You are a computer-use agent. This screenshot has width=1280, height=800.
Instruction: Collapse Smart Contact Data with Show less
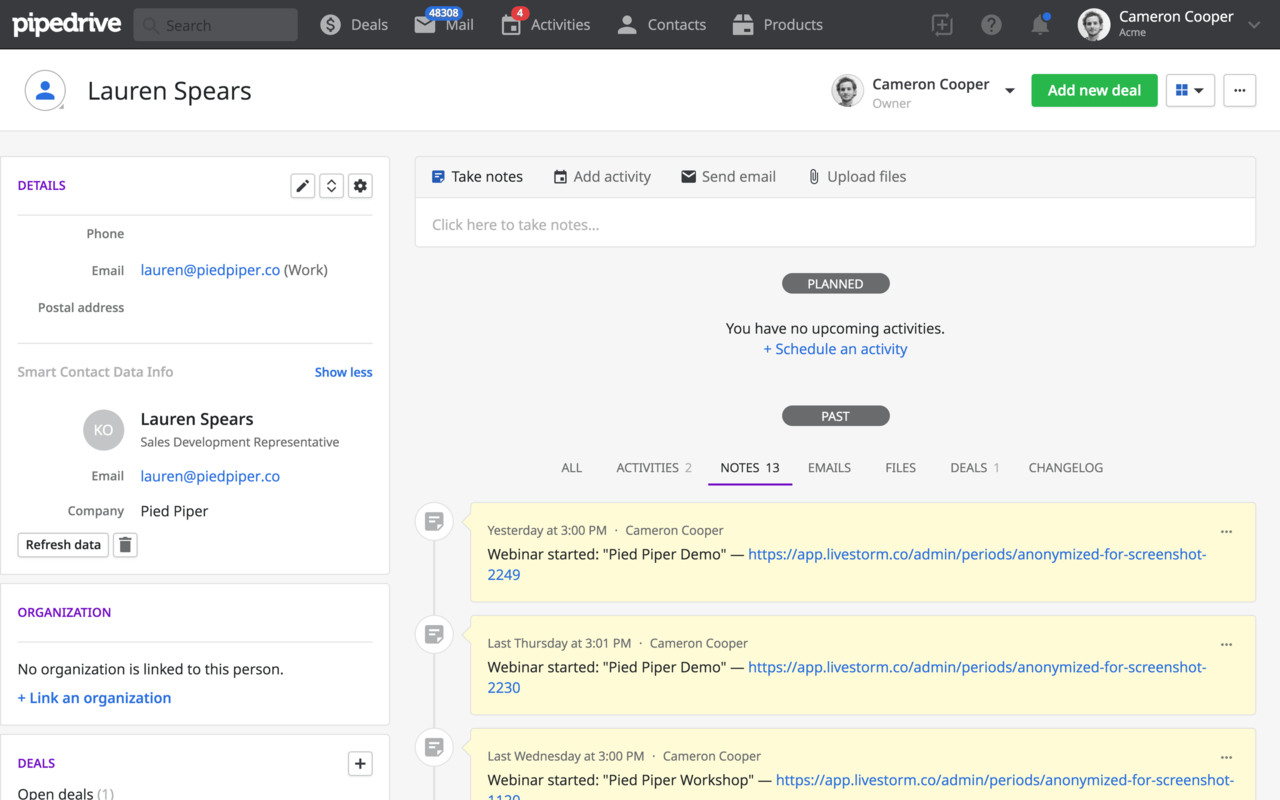pos(343,372)
